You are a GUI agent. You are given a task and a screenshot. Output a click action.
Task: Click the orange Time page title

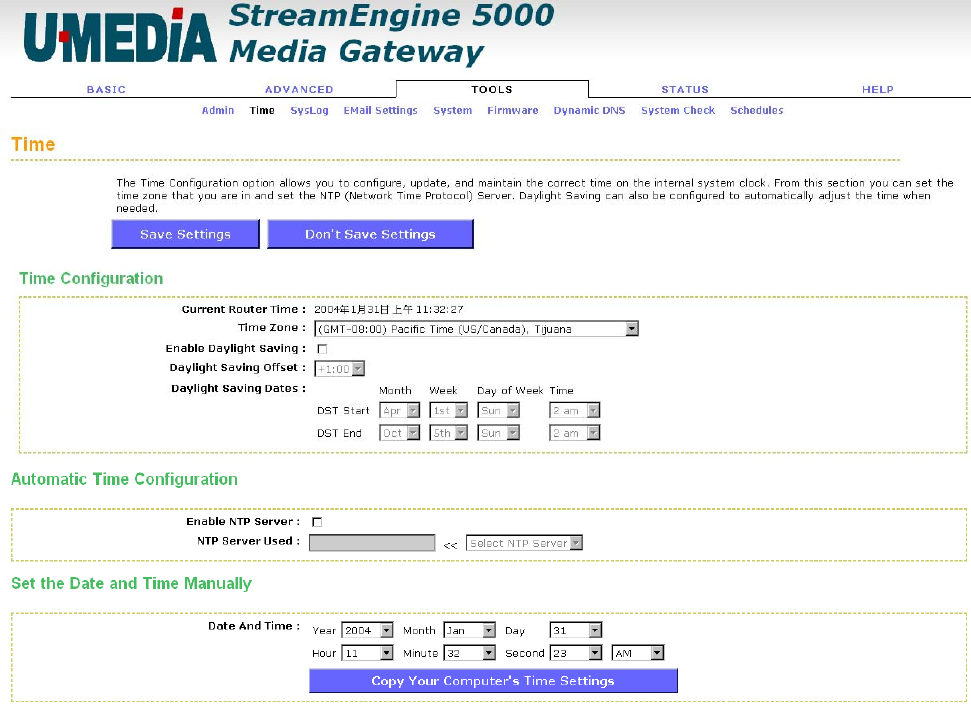pos(33,144)
